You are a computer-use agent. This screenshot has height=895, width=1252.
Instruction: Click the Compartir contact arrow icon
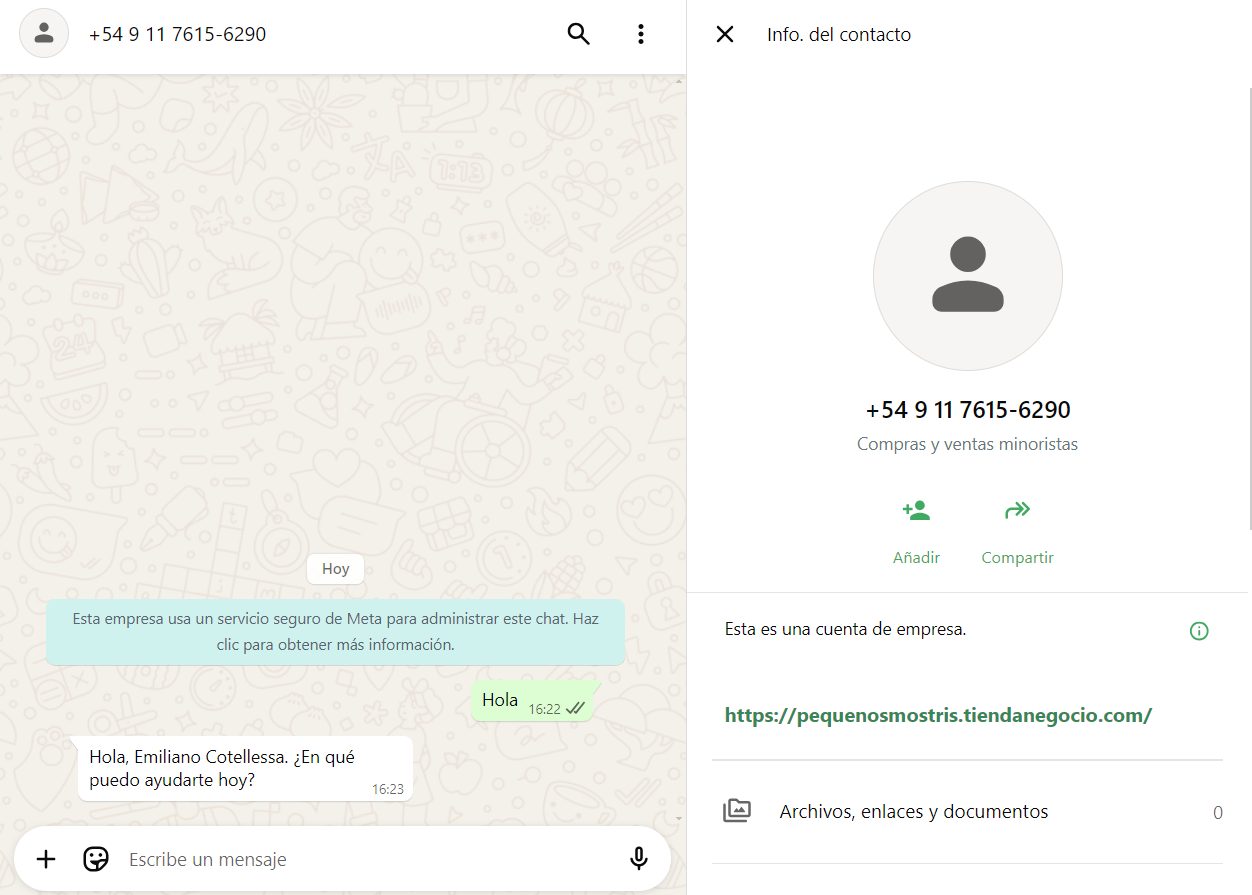point(1017,511)
